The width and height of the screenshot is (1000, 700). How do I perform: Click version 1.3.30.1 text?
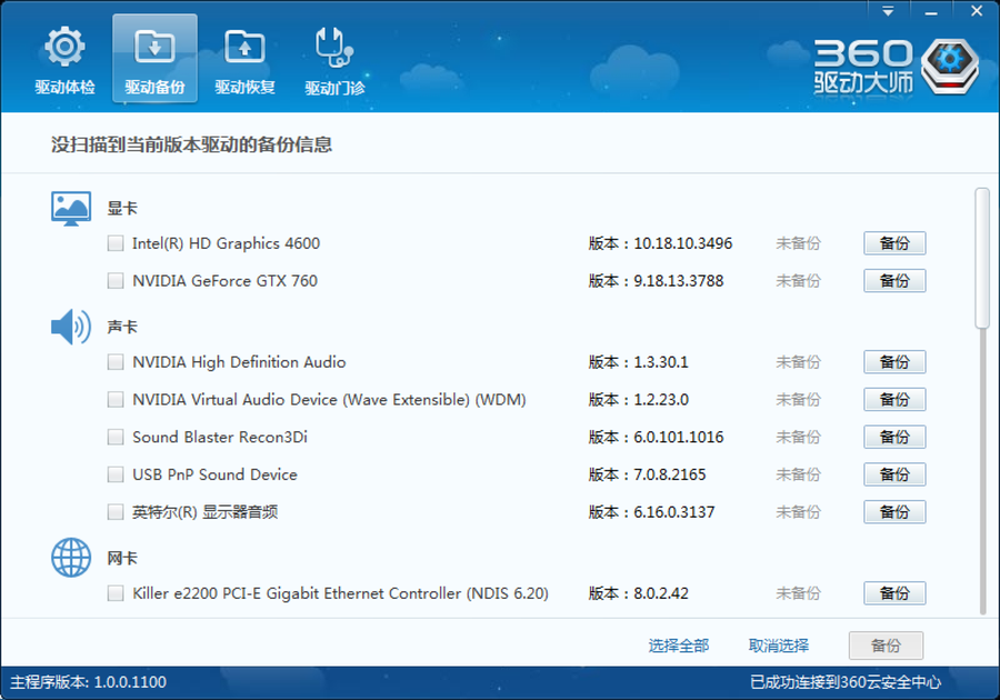pos(661,362)
